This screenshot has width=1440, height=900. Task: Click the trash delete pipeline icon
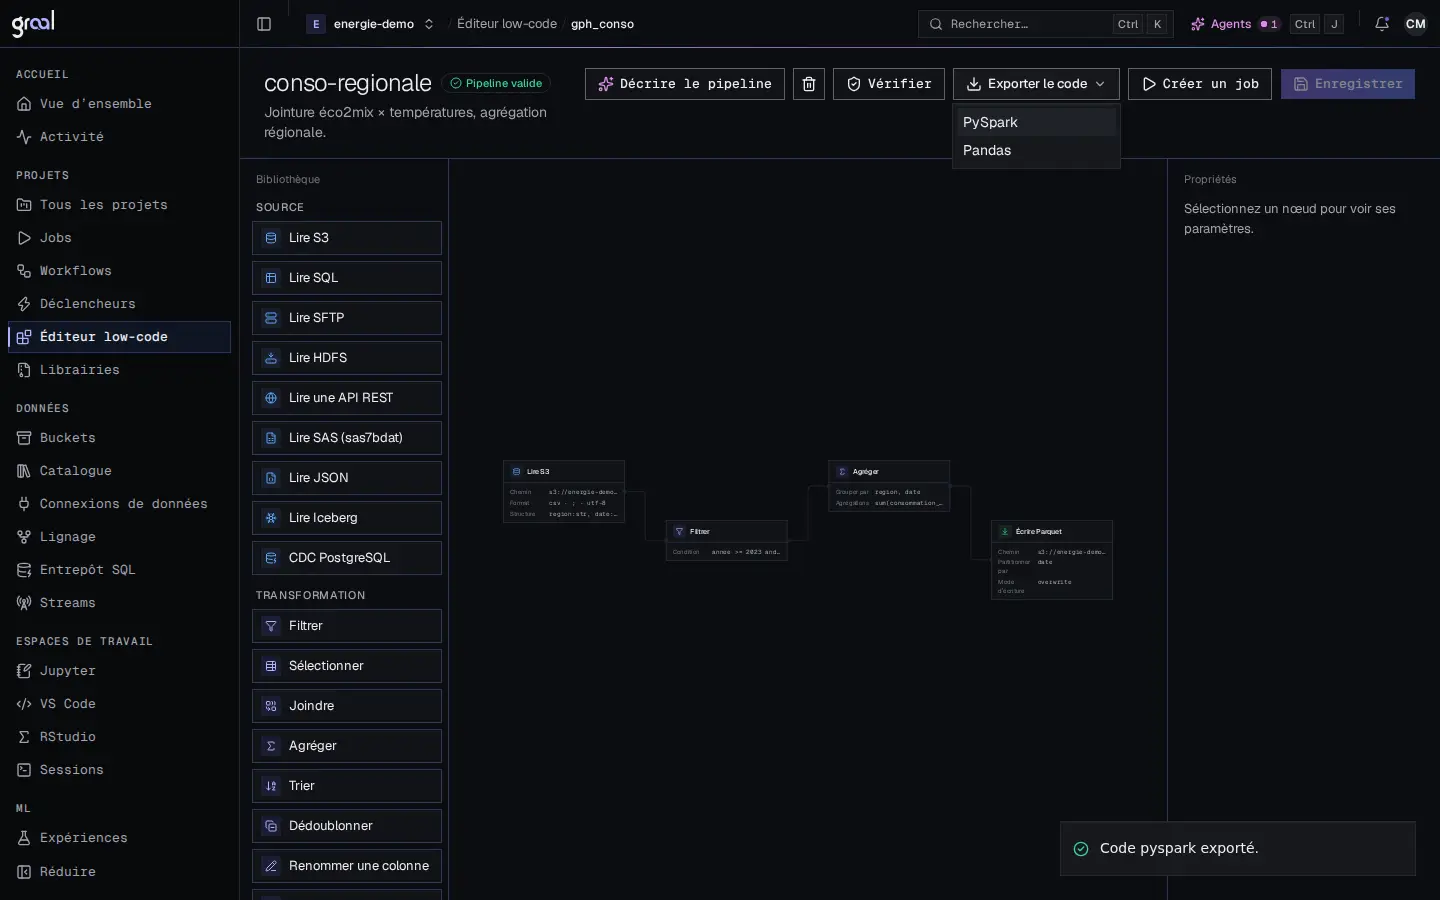809,84
